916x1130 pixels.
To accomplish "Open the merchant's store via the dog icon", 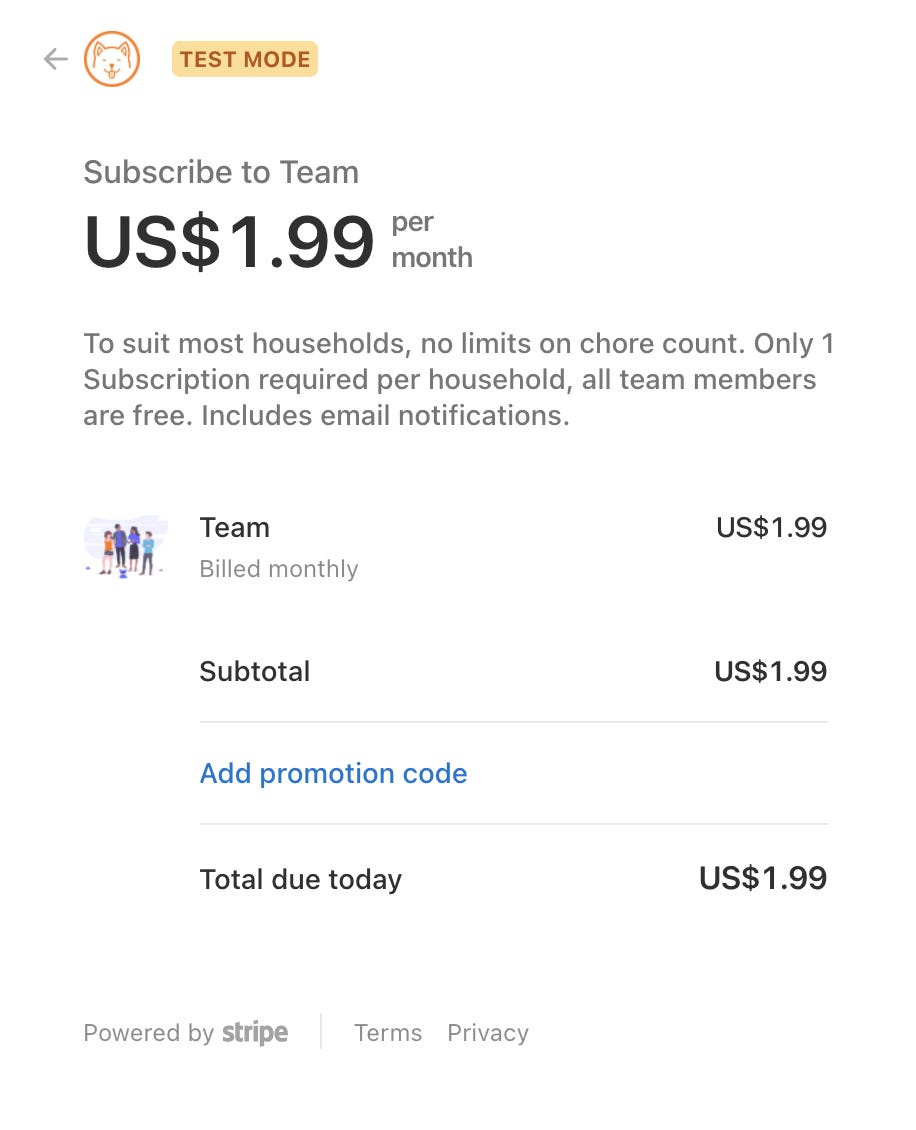I will pyautogui.click(x=112, y=59).
